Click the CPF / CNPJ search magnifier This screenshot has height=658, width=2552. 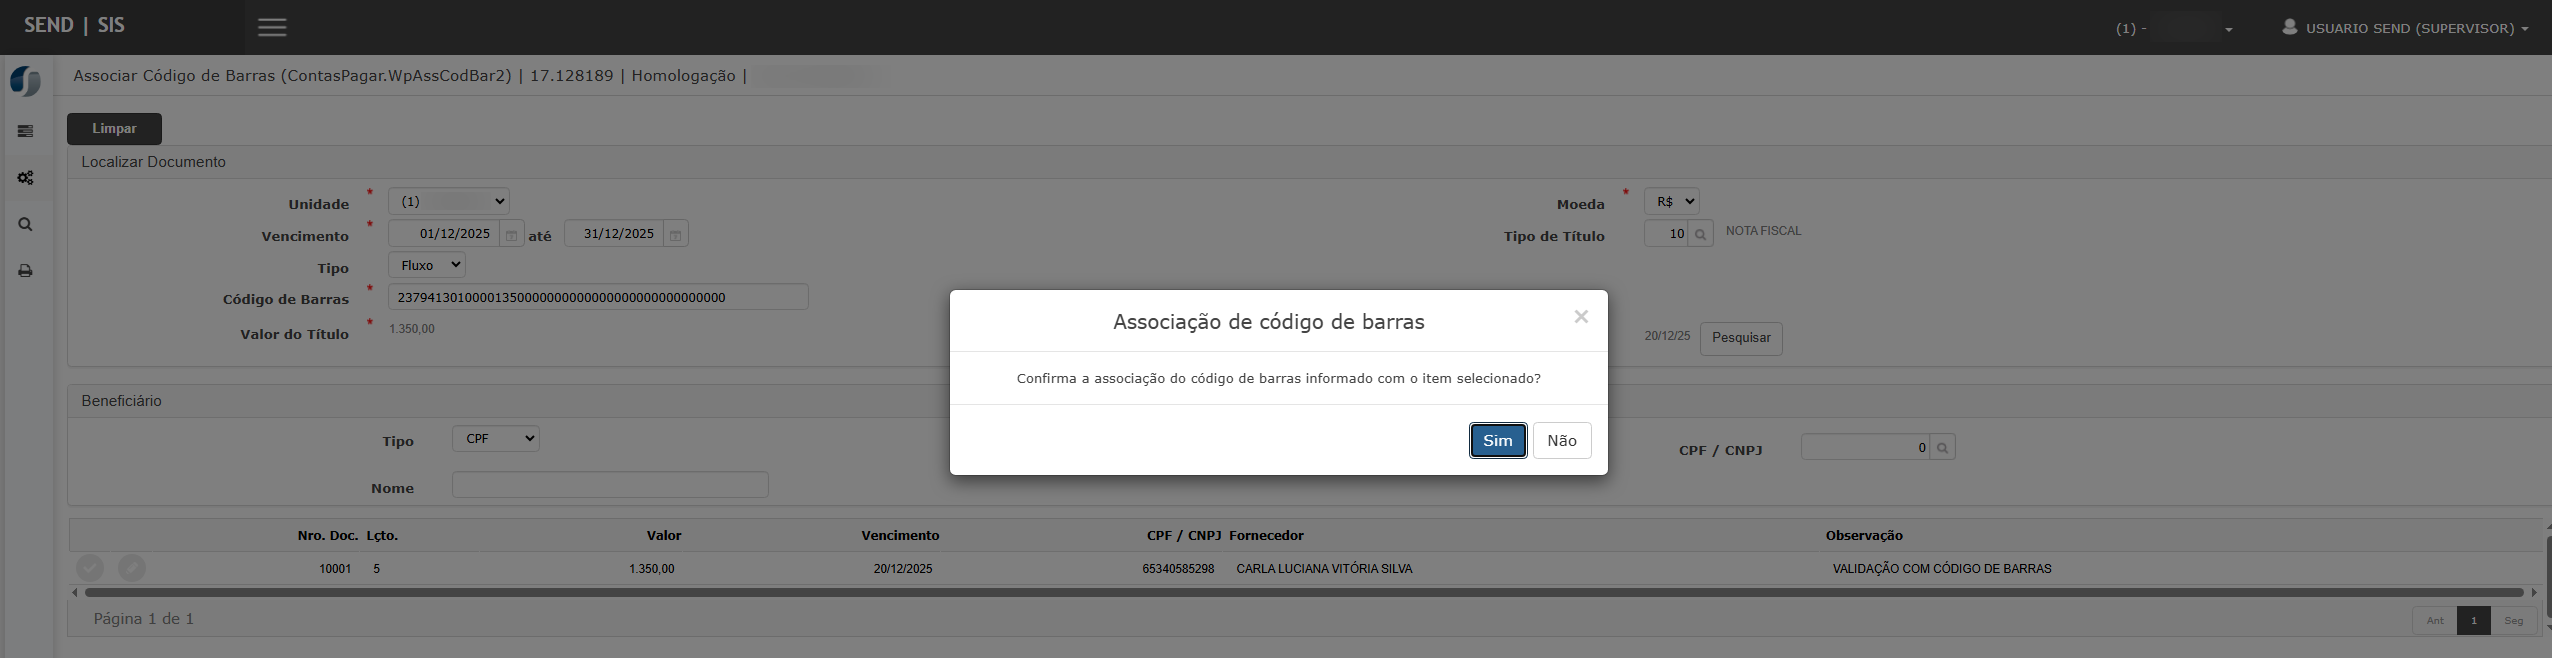click(x=1942, y=448)
